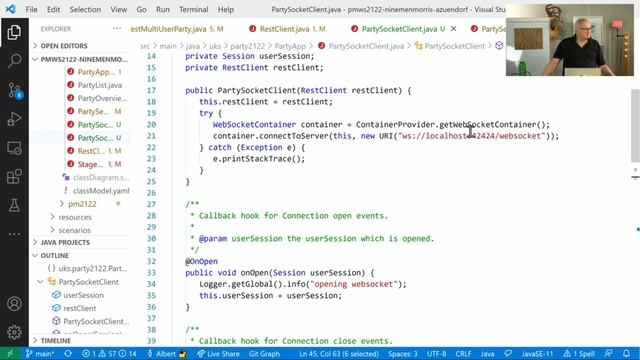Click the 1 Spell status item
The width and height of the screenshot is (640, 360).
(x=579, y=354)
